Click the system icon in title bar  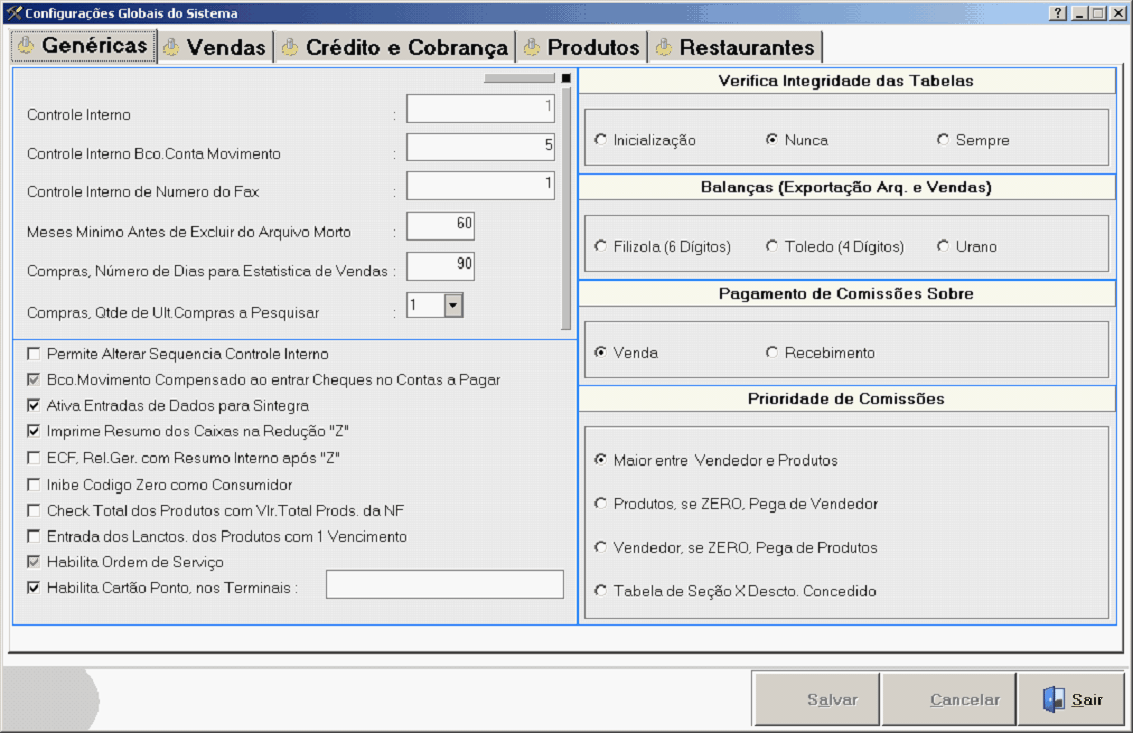point(13,14)
